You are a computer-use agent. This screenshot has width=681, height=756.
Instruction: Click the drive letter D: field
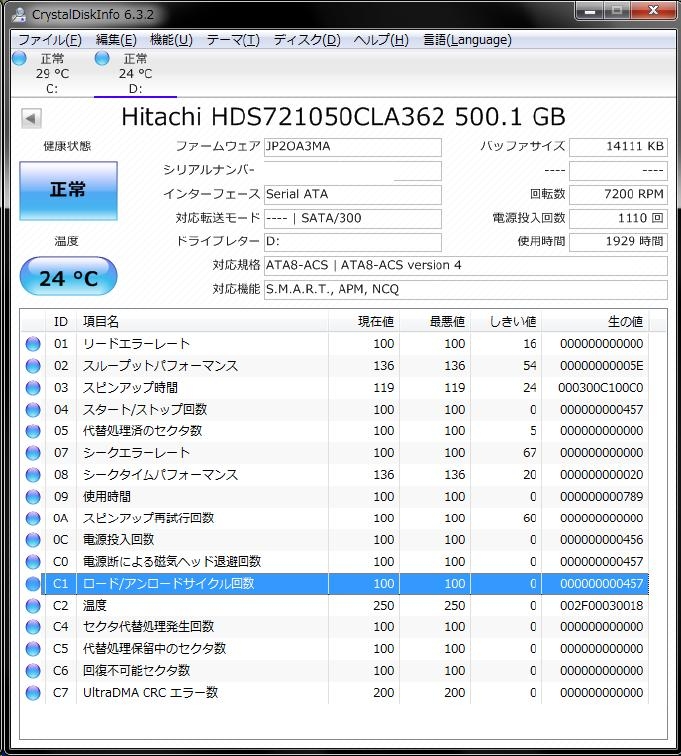(x=353, y=242)
